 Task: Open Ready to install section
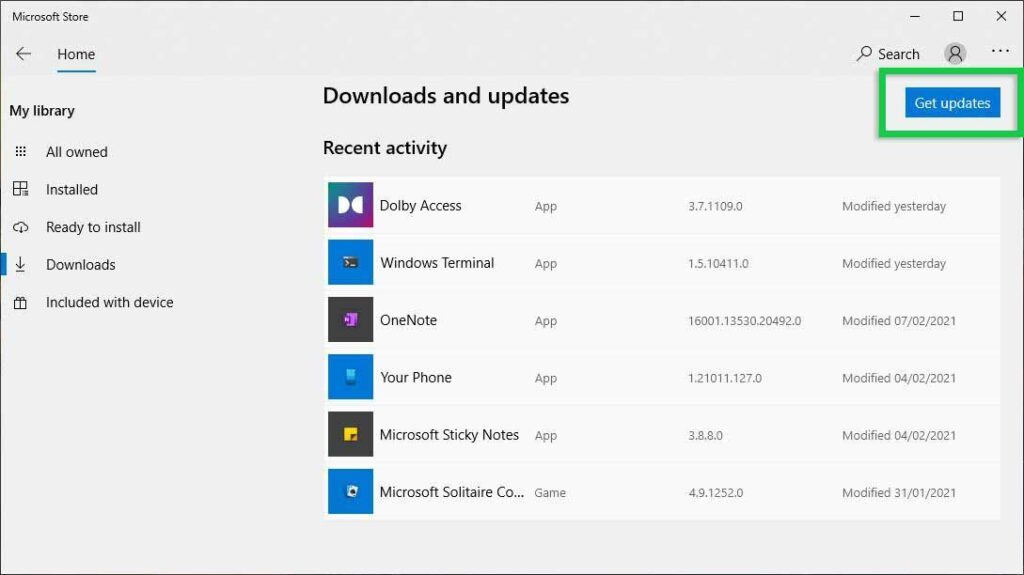(x=93, y=227)
